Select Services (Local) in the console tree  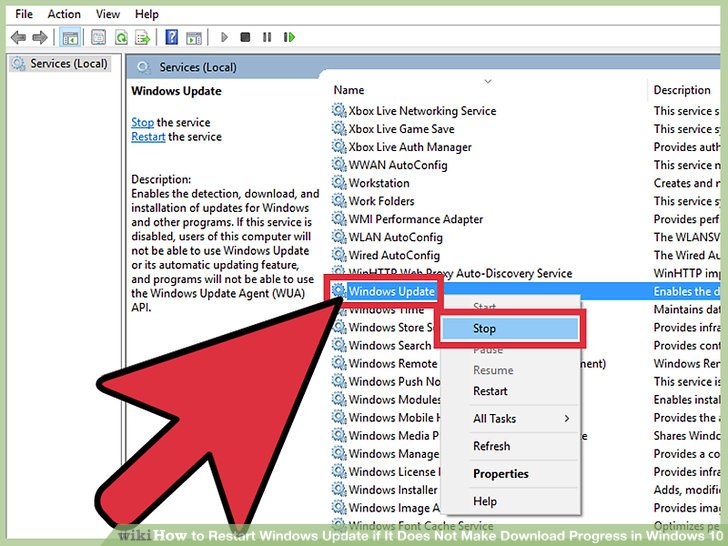pos(68,64)
